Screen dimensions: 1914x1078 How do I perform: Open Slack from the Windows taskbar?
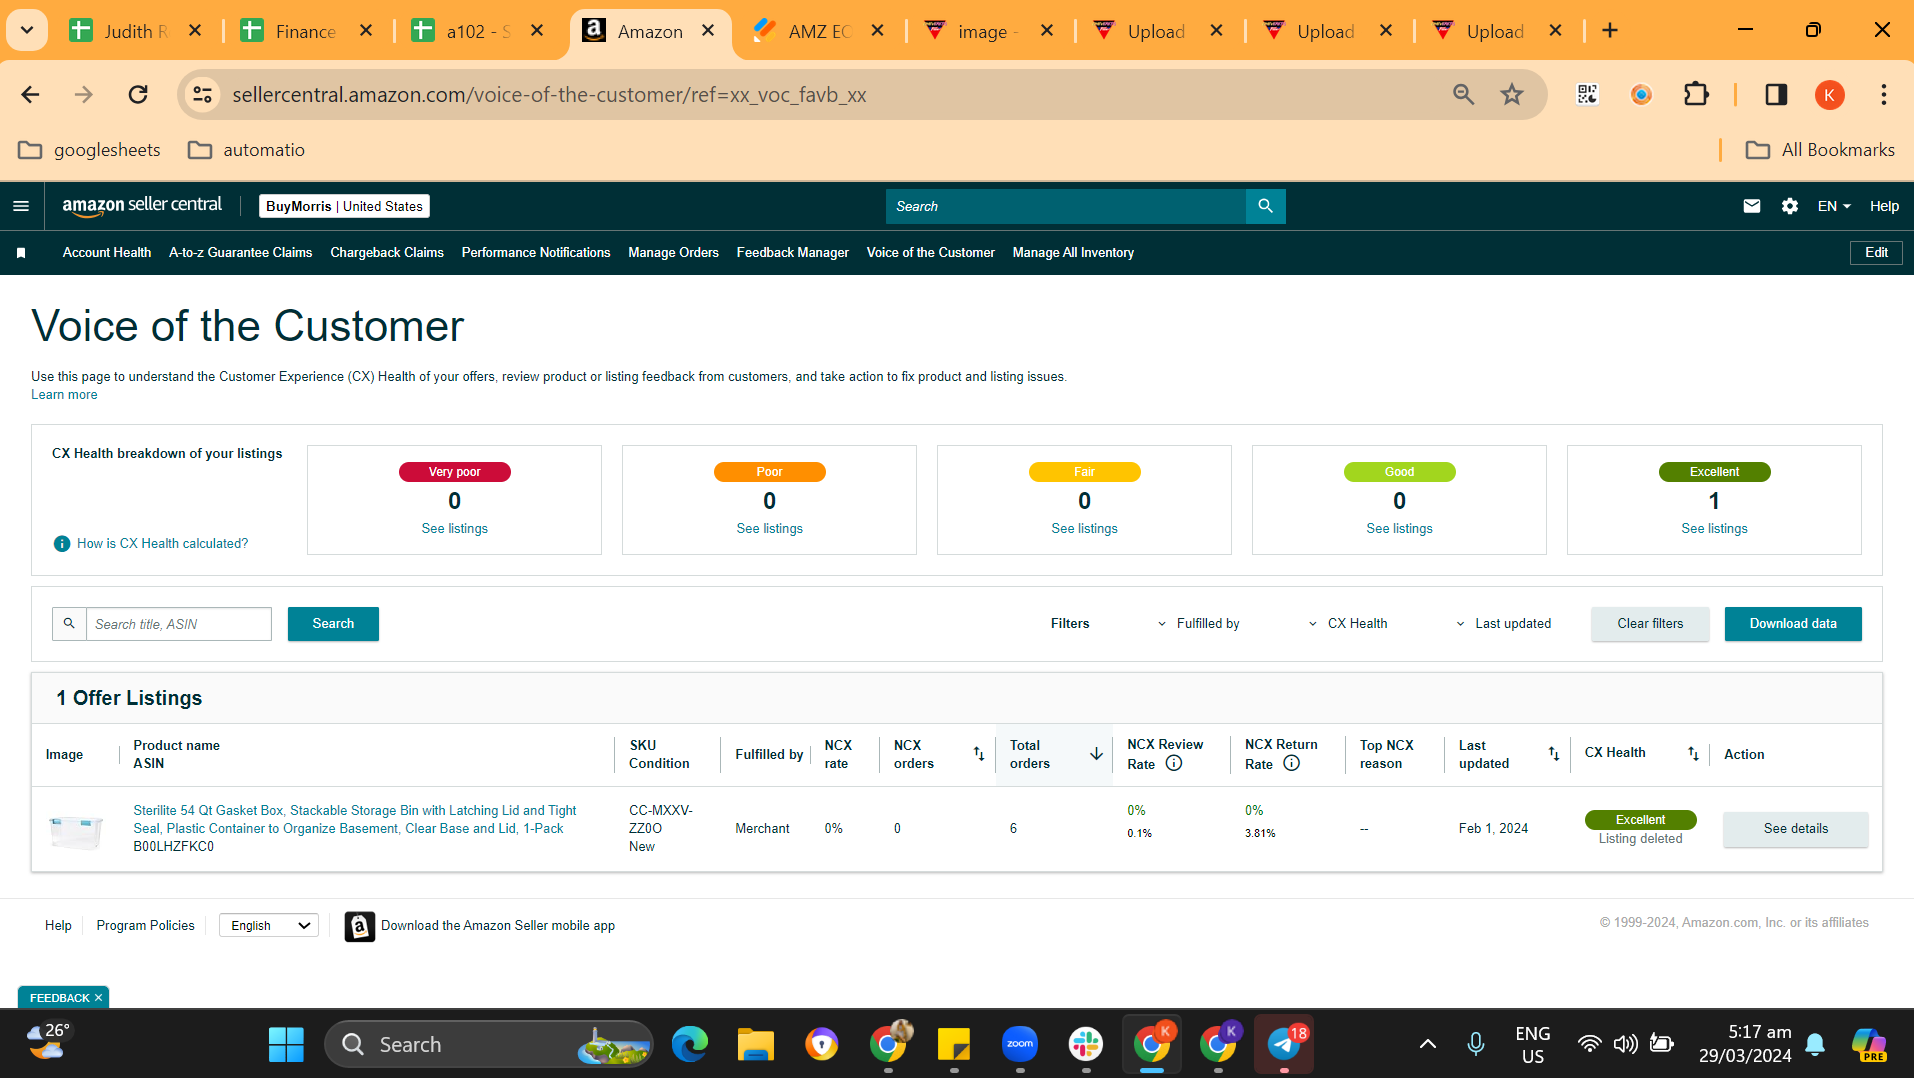(x=1086, y=1044)
